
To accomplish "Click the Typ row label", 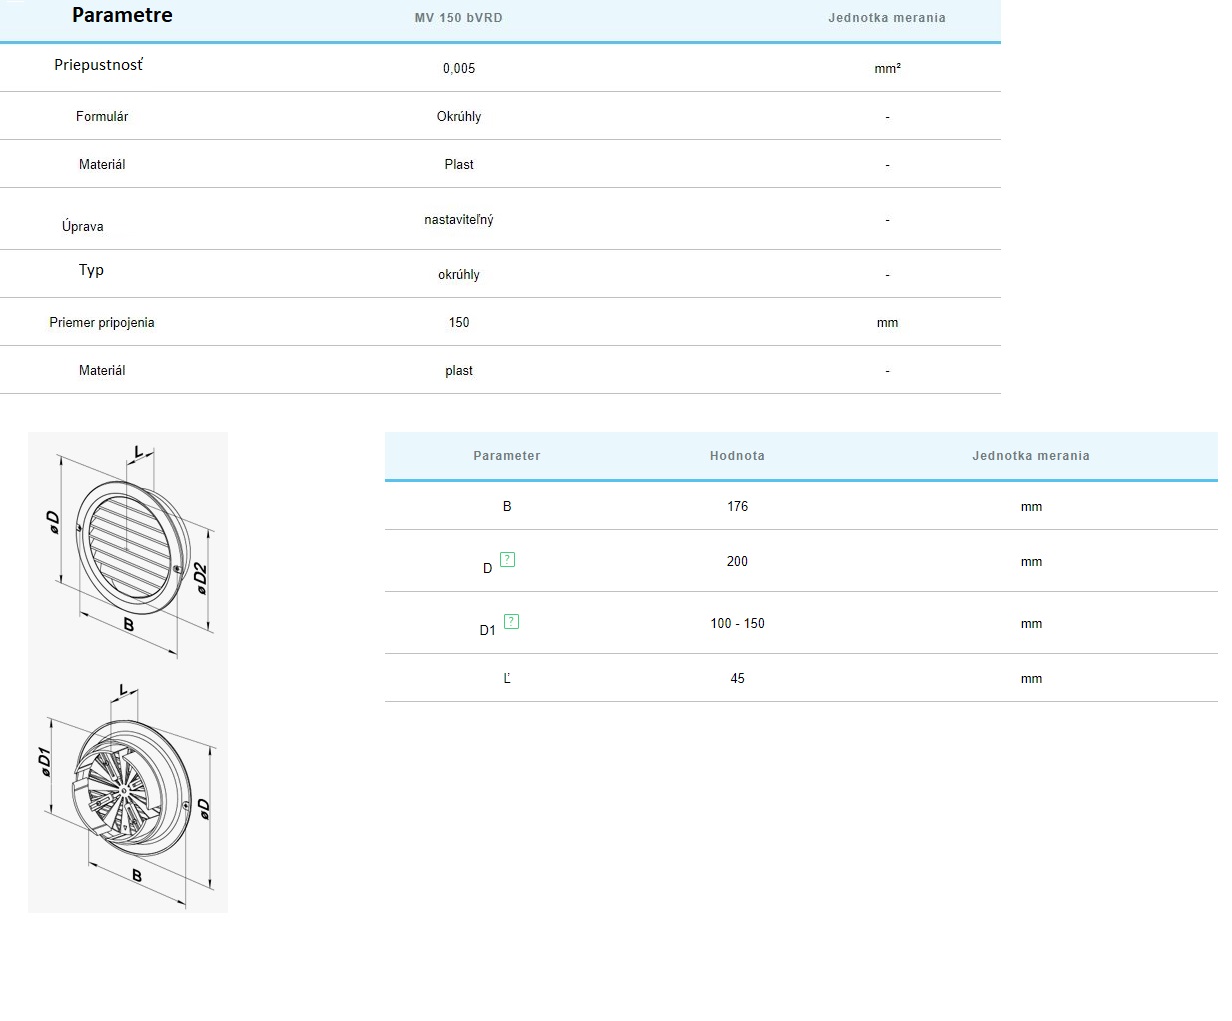I will pyautogui.click(x=91, y=270).
